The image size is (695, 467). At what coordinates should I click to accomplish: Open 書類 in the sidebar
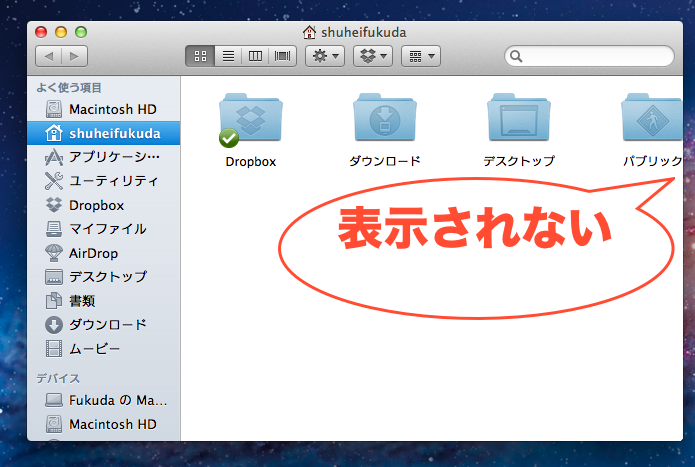click(104, 301)
